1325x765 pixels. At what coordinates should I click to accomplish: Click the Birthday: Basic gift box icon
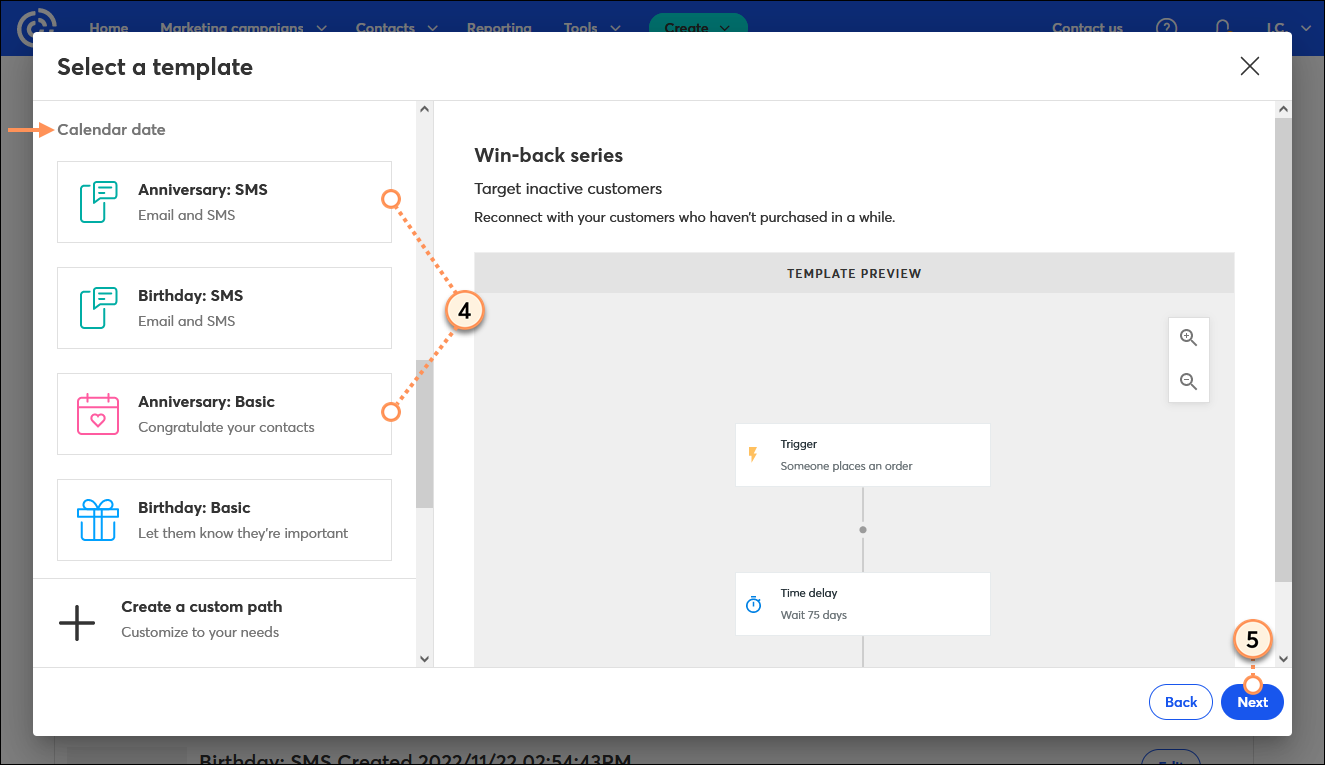(98, 520)
